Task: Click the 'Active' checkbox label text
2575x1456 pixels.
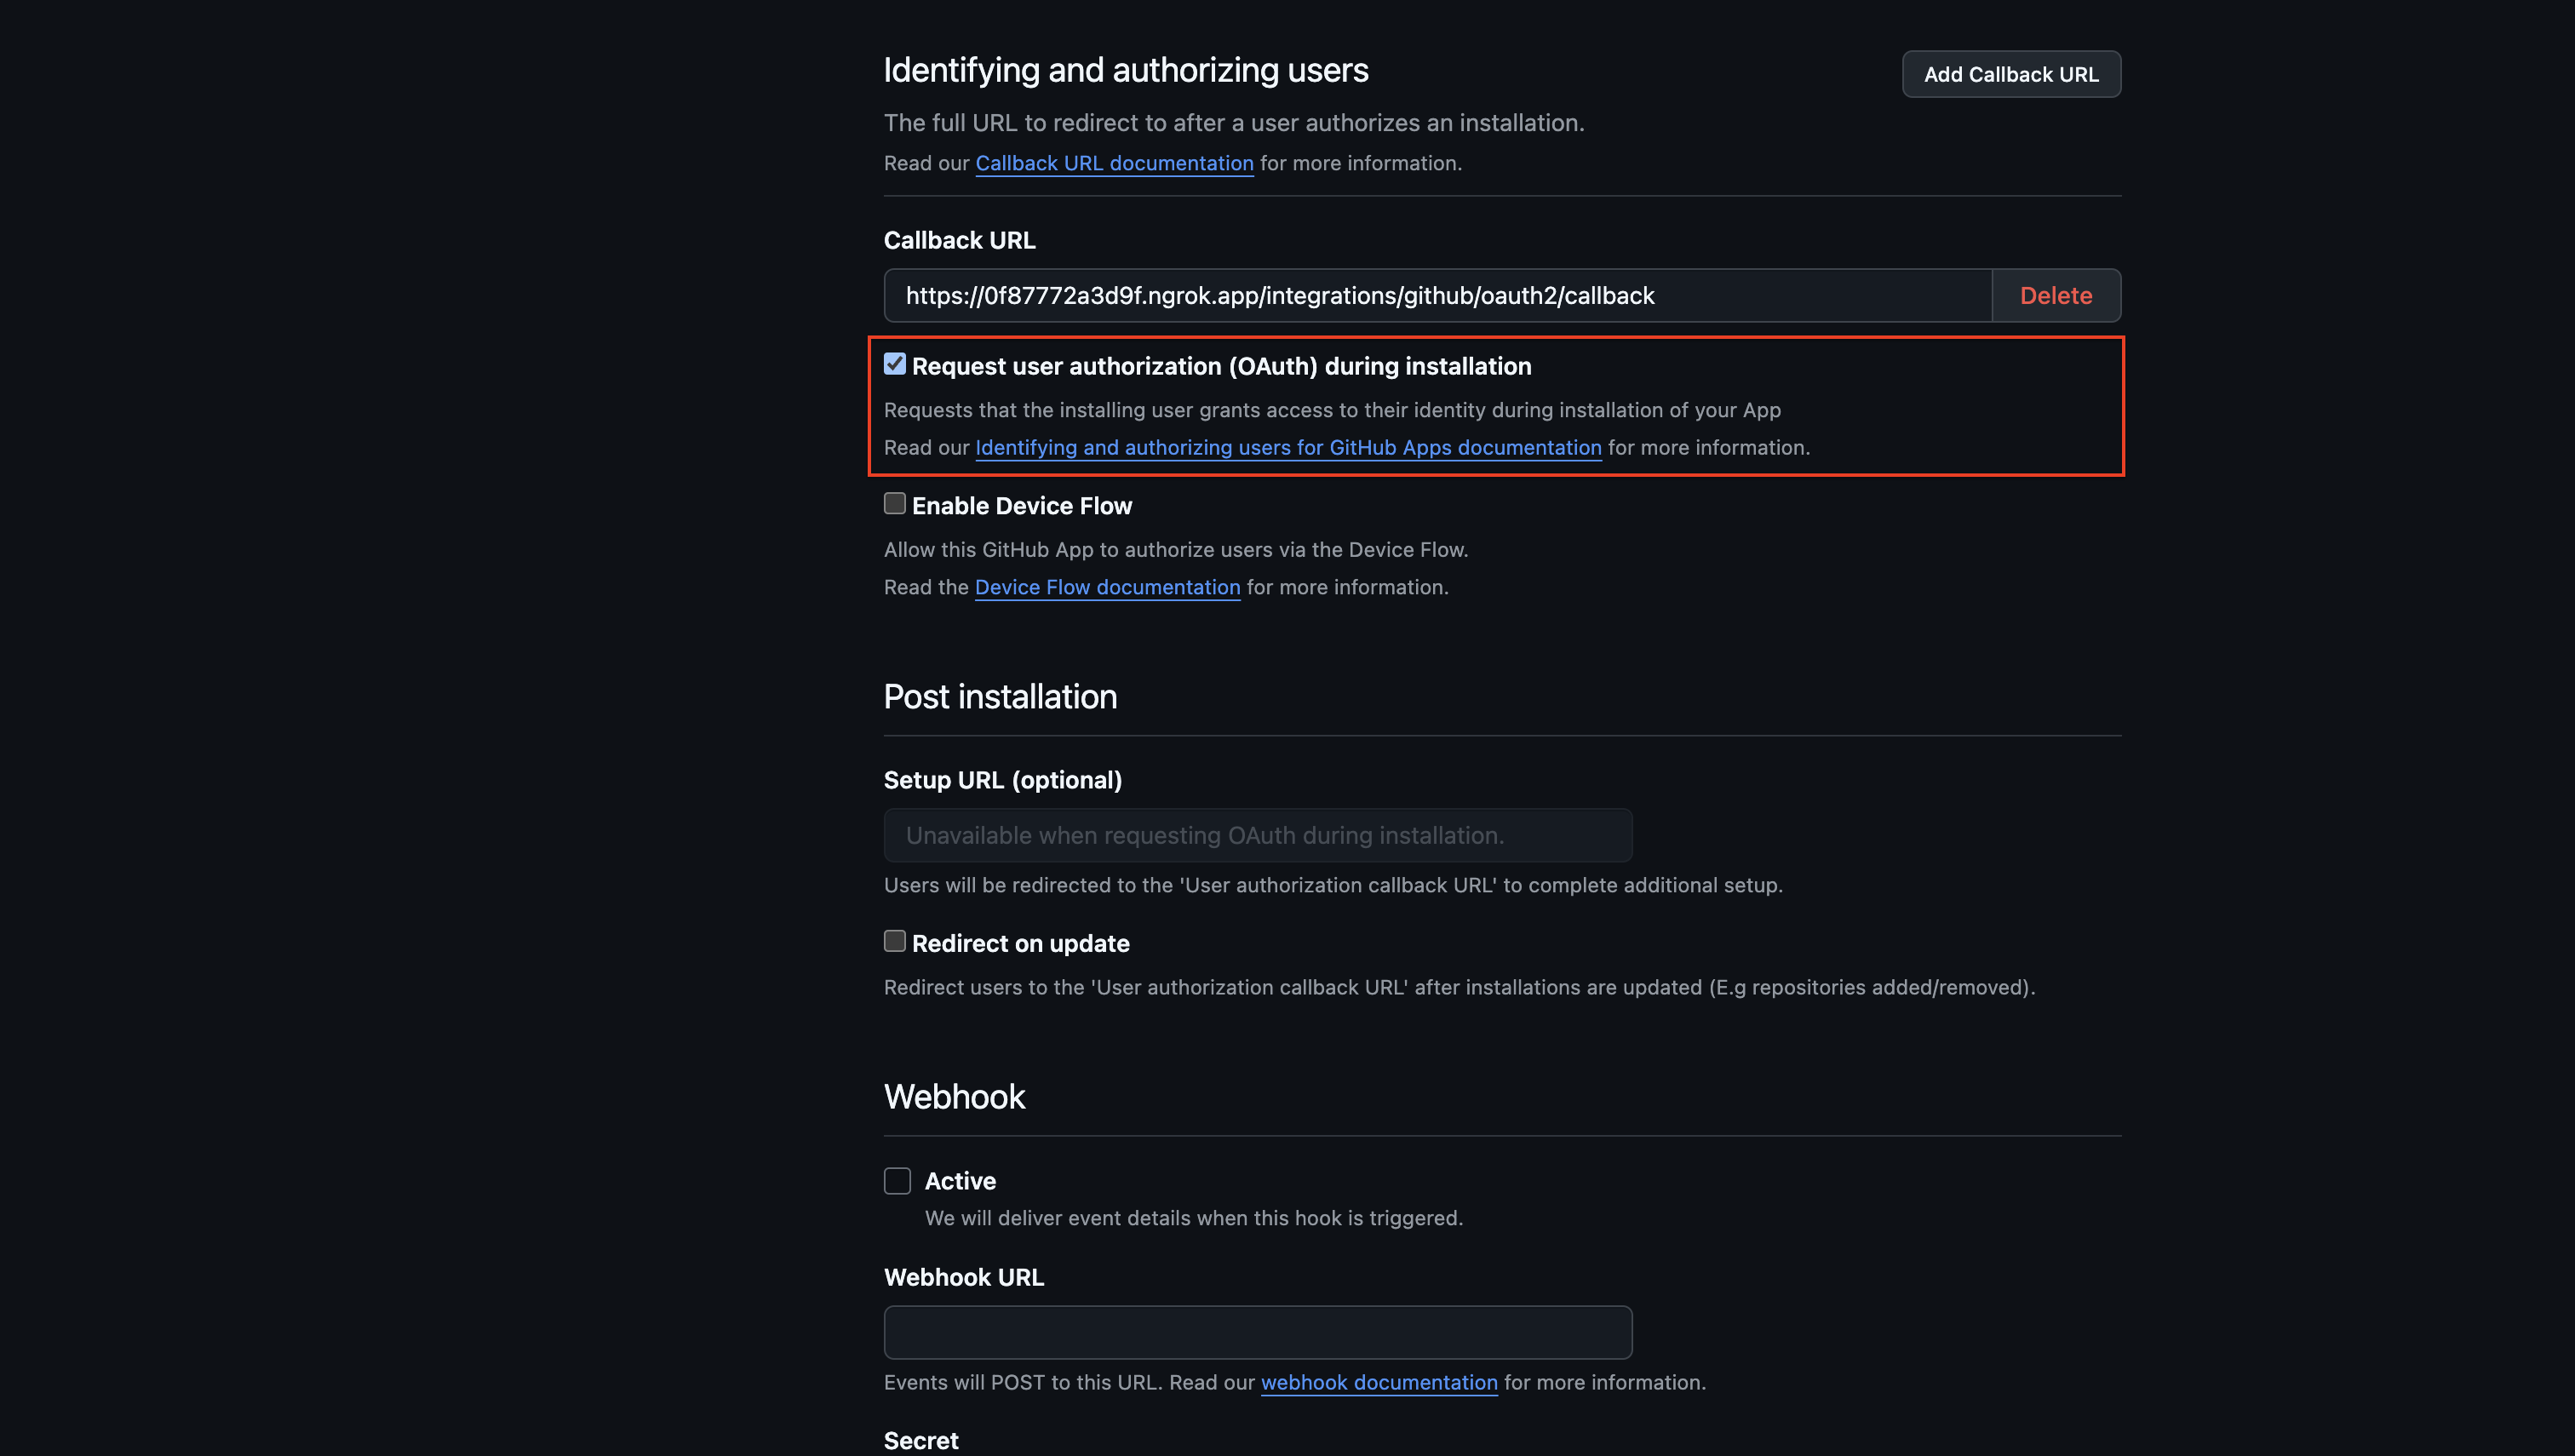Action: (x=960, y=1181)
